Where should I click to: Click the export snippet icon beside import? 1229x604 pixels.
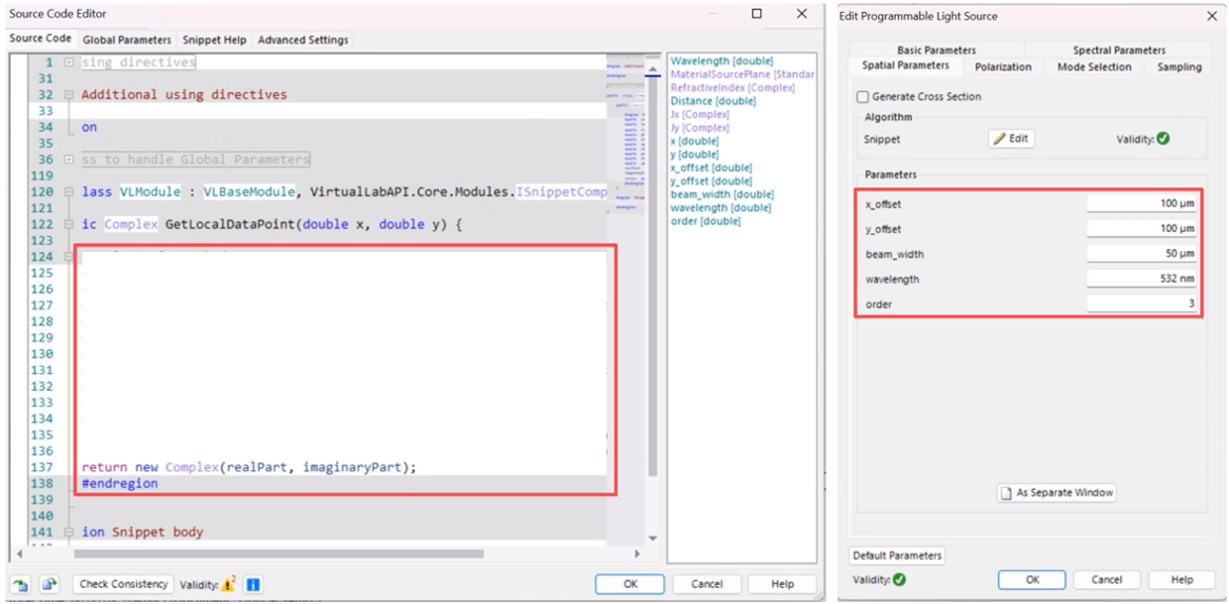pyautogui.click(x=50, y=584)
